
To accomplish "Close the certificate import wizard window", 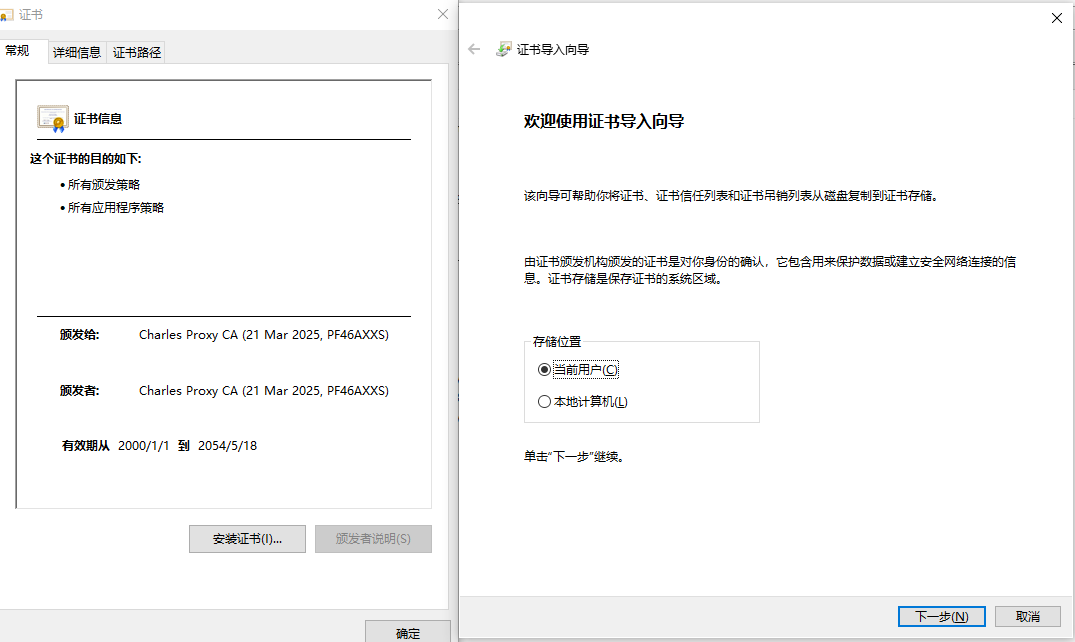I will 1056,19.
